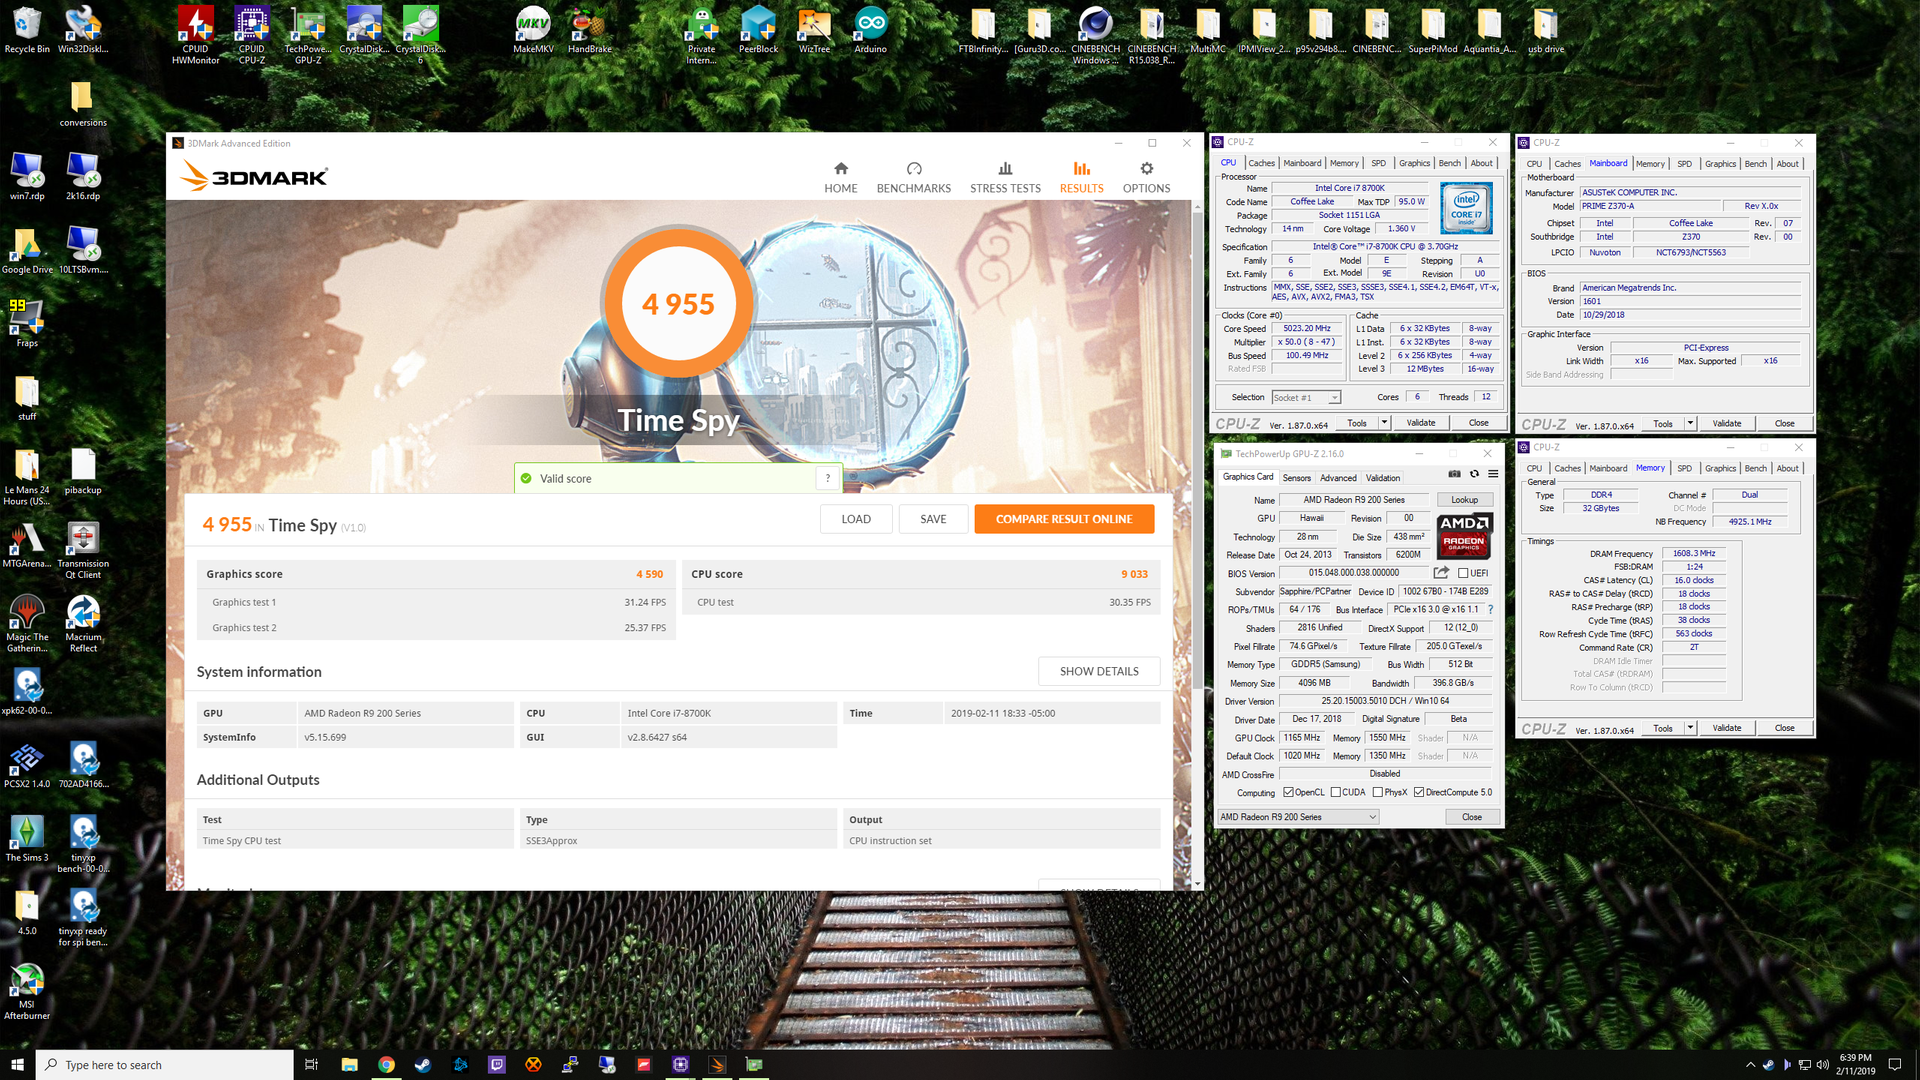The image size is (1920, 1080).
Task: Open Chrome from the taskbar
Action: (x=386, y=1064)
